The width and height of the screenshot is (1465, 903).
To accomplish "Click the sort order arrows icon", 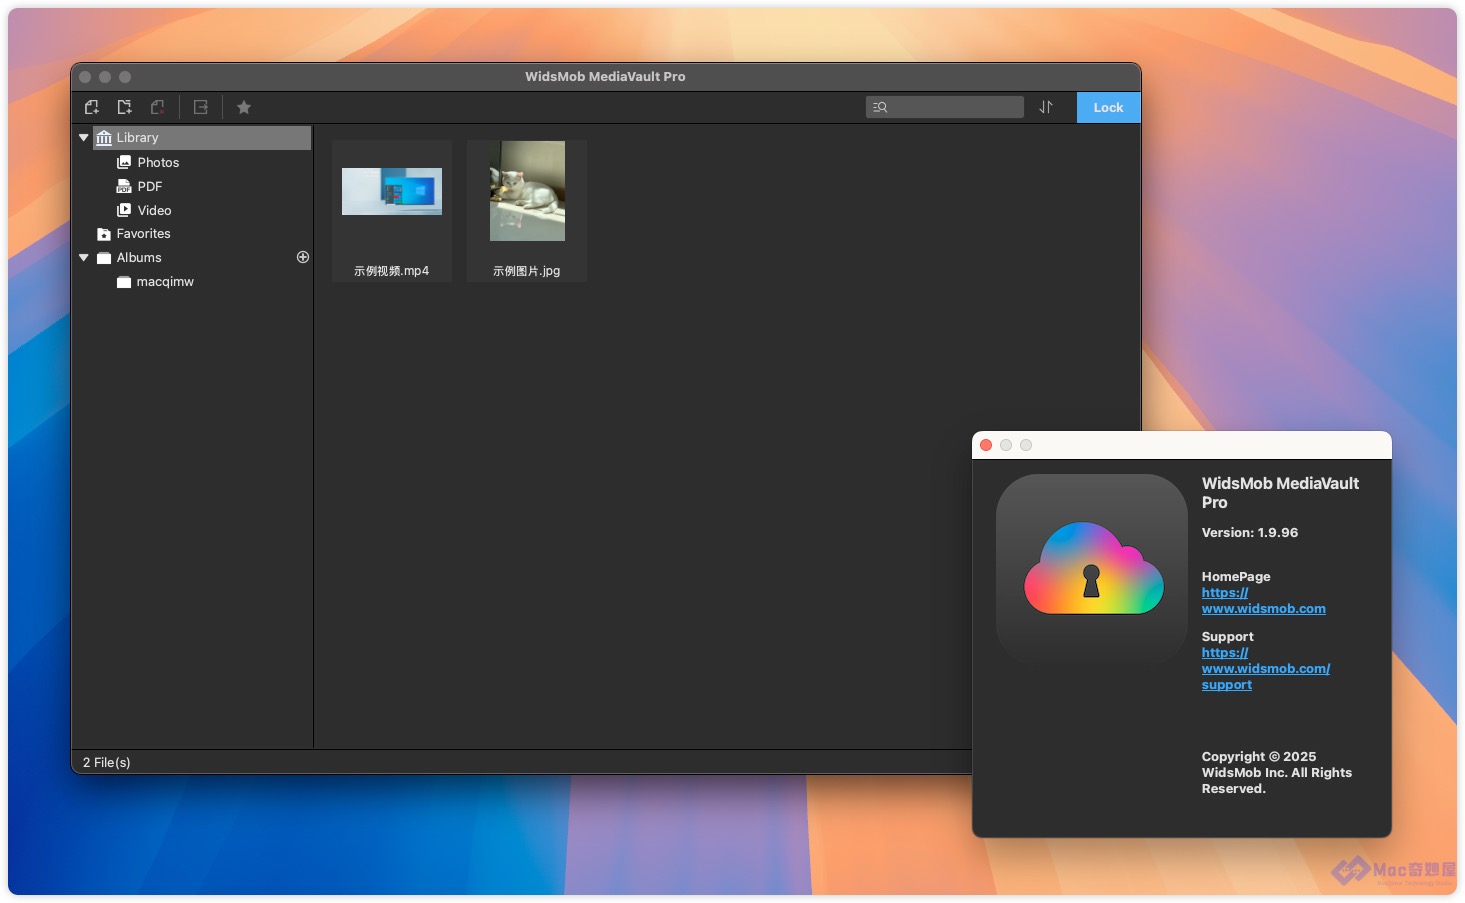I will point(1046,107).
